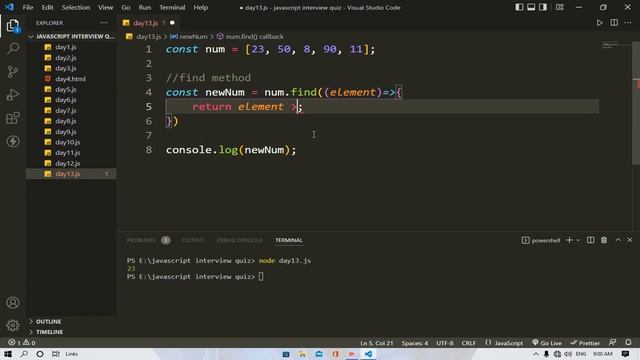Click the editor minimap

tap(616, 45)
